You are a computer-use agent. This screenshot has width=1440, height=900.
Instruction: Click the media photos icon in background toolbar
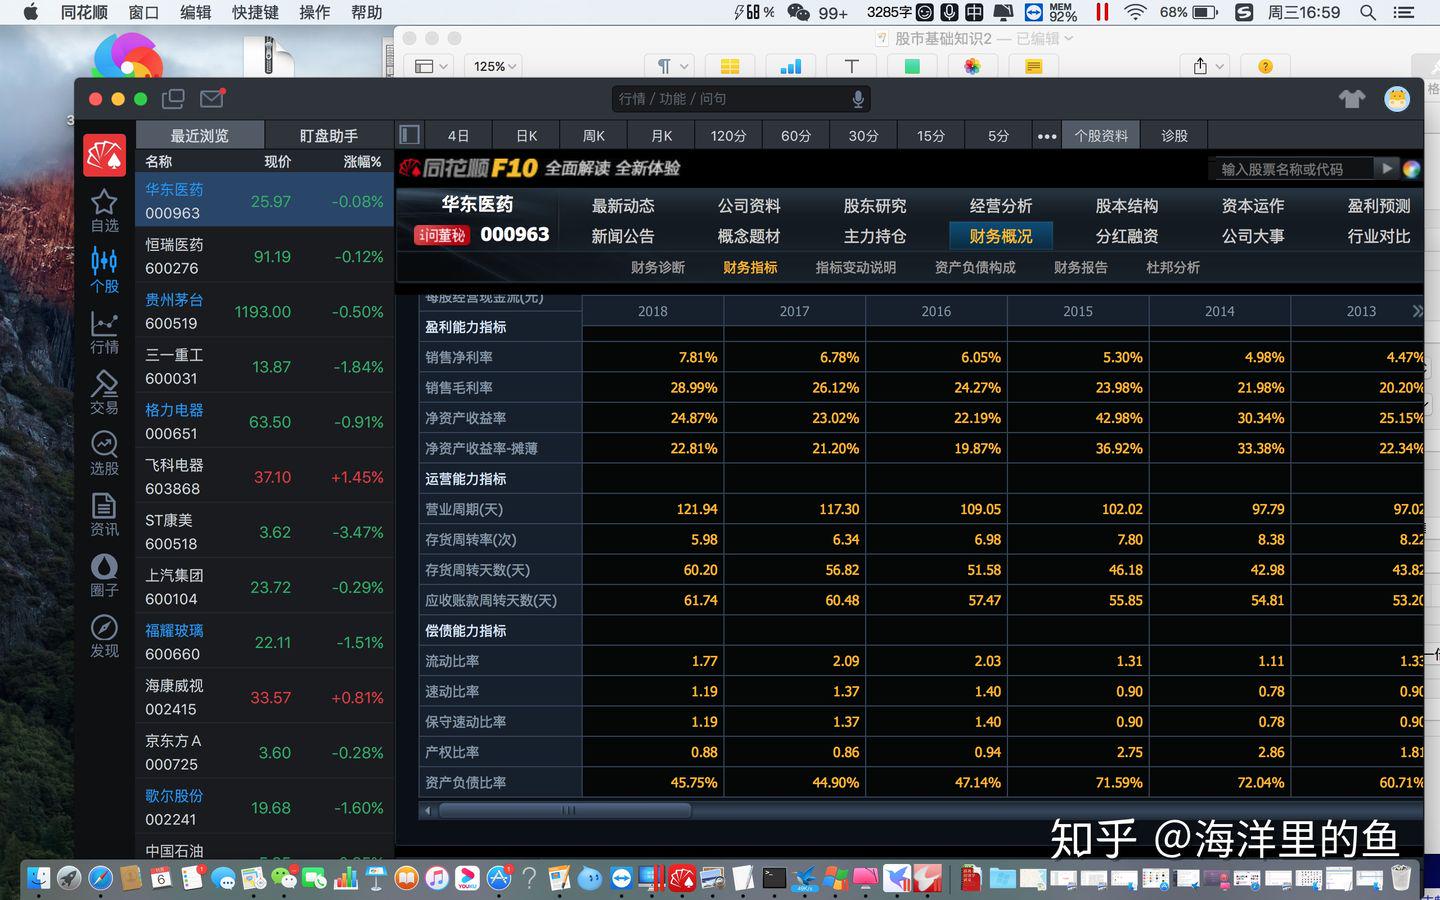[972, 66]
